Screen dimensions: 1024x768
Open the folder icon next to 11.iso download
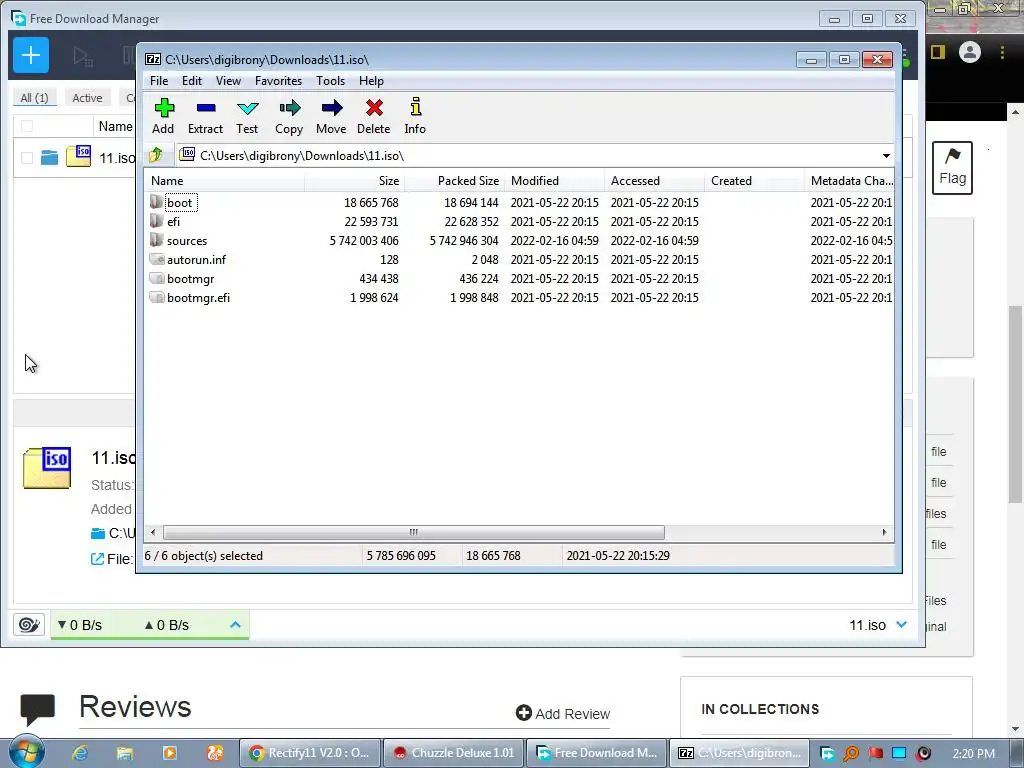pos(50,157)
